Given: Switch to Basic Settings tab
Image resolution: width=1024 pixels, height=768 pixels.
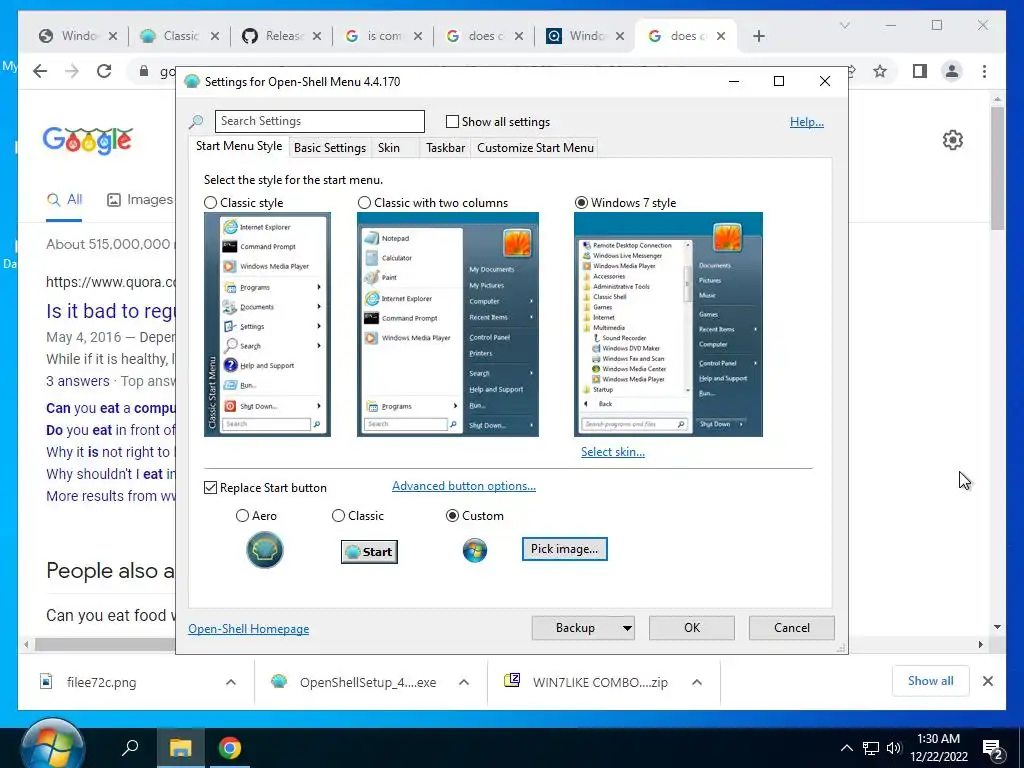Looking at the screenshot, I should point(330,148).
